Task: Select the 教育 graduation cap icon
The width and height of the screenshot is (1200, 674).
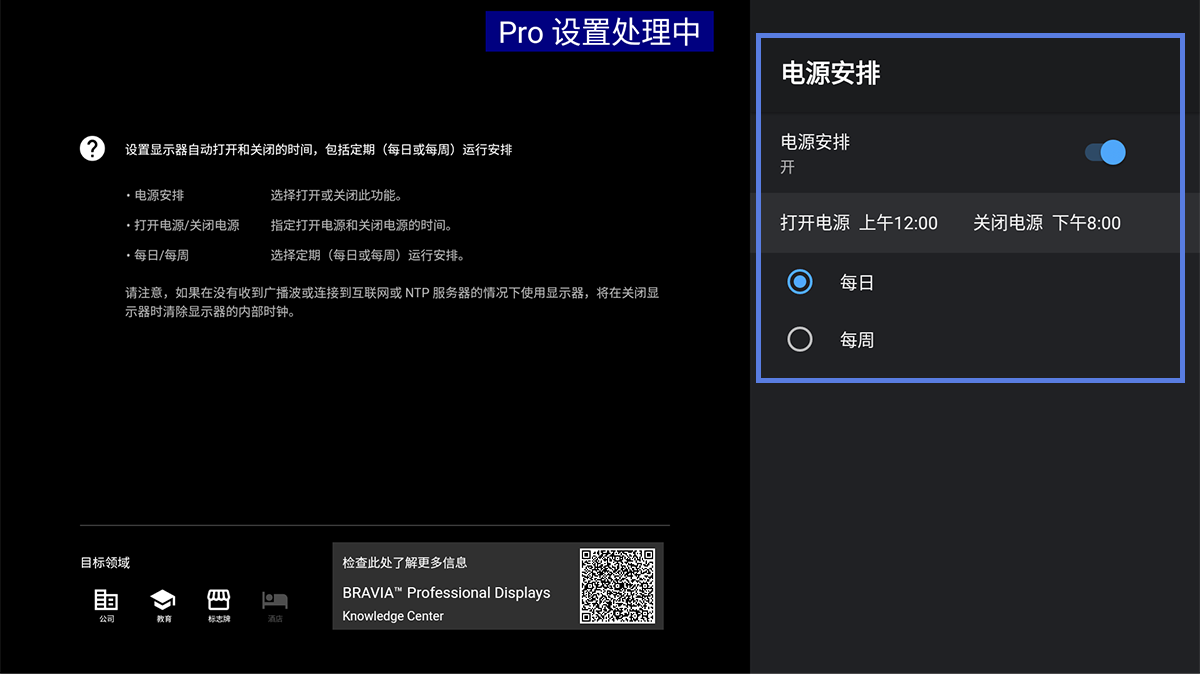Action: (163, 600)
